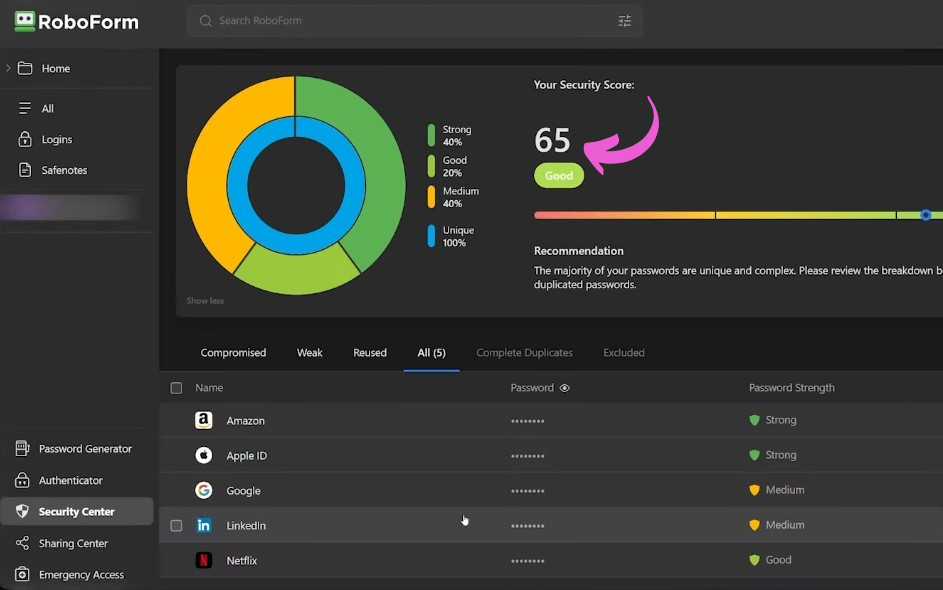Image resolution: width=943 pixels, height=590 pixels.
Task: Open the Complete Duplicates tab
Action: 524,352
